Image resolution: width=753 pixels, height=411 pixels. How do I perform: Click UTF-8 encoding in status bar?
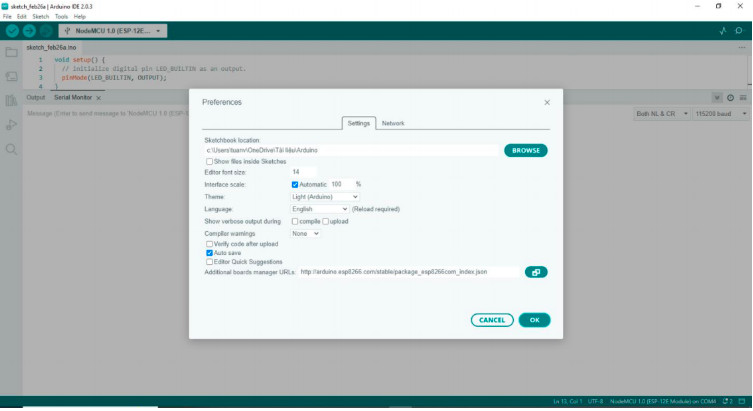pos(595,401)
